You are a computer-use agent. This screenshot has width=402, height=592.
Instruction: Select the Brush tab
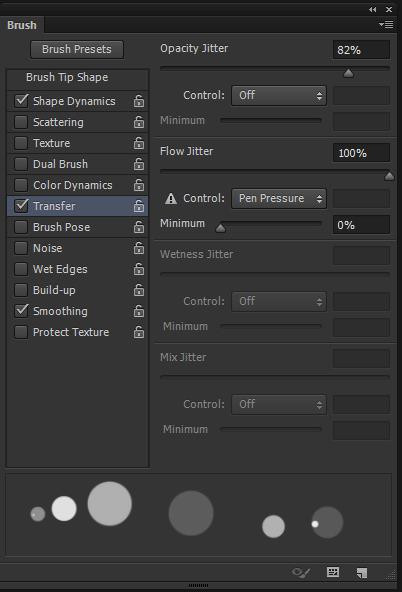22,25
